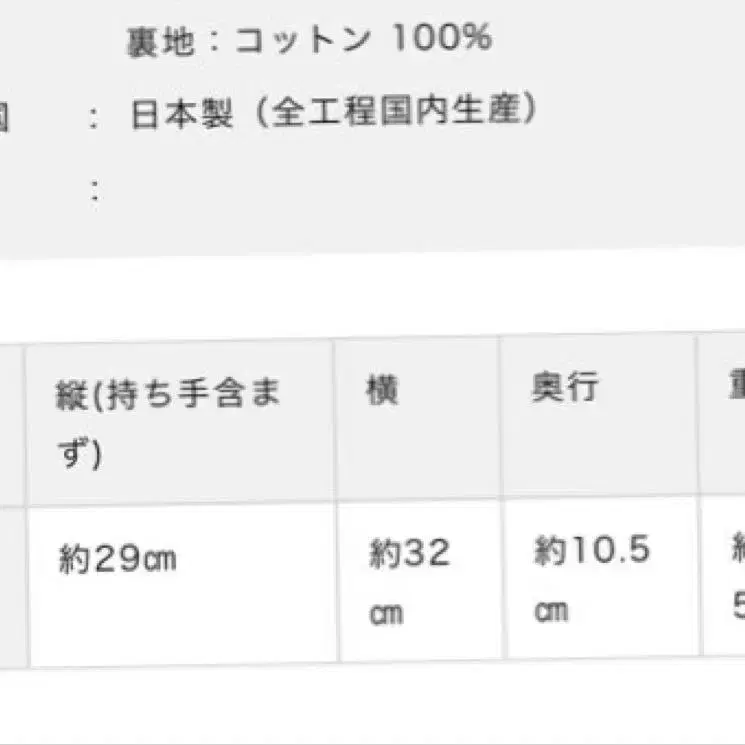Click the lone colon on the empty row
The image size is (745, 745).
94,189
